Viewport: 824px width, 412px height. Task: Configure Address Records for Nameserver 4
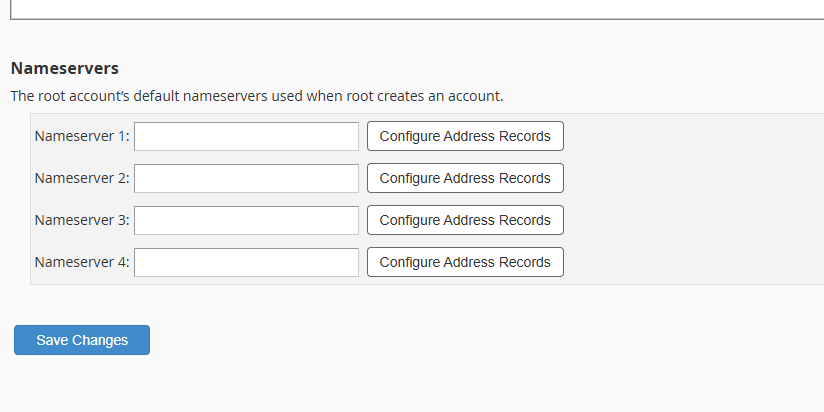click(x=465, y=262)
